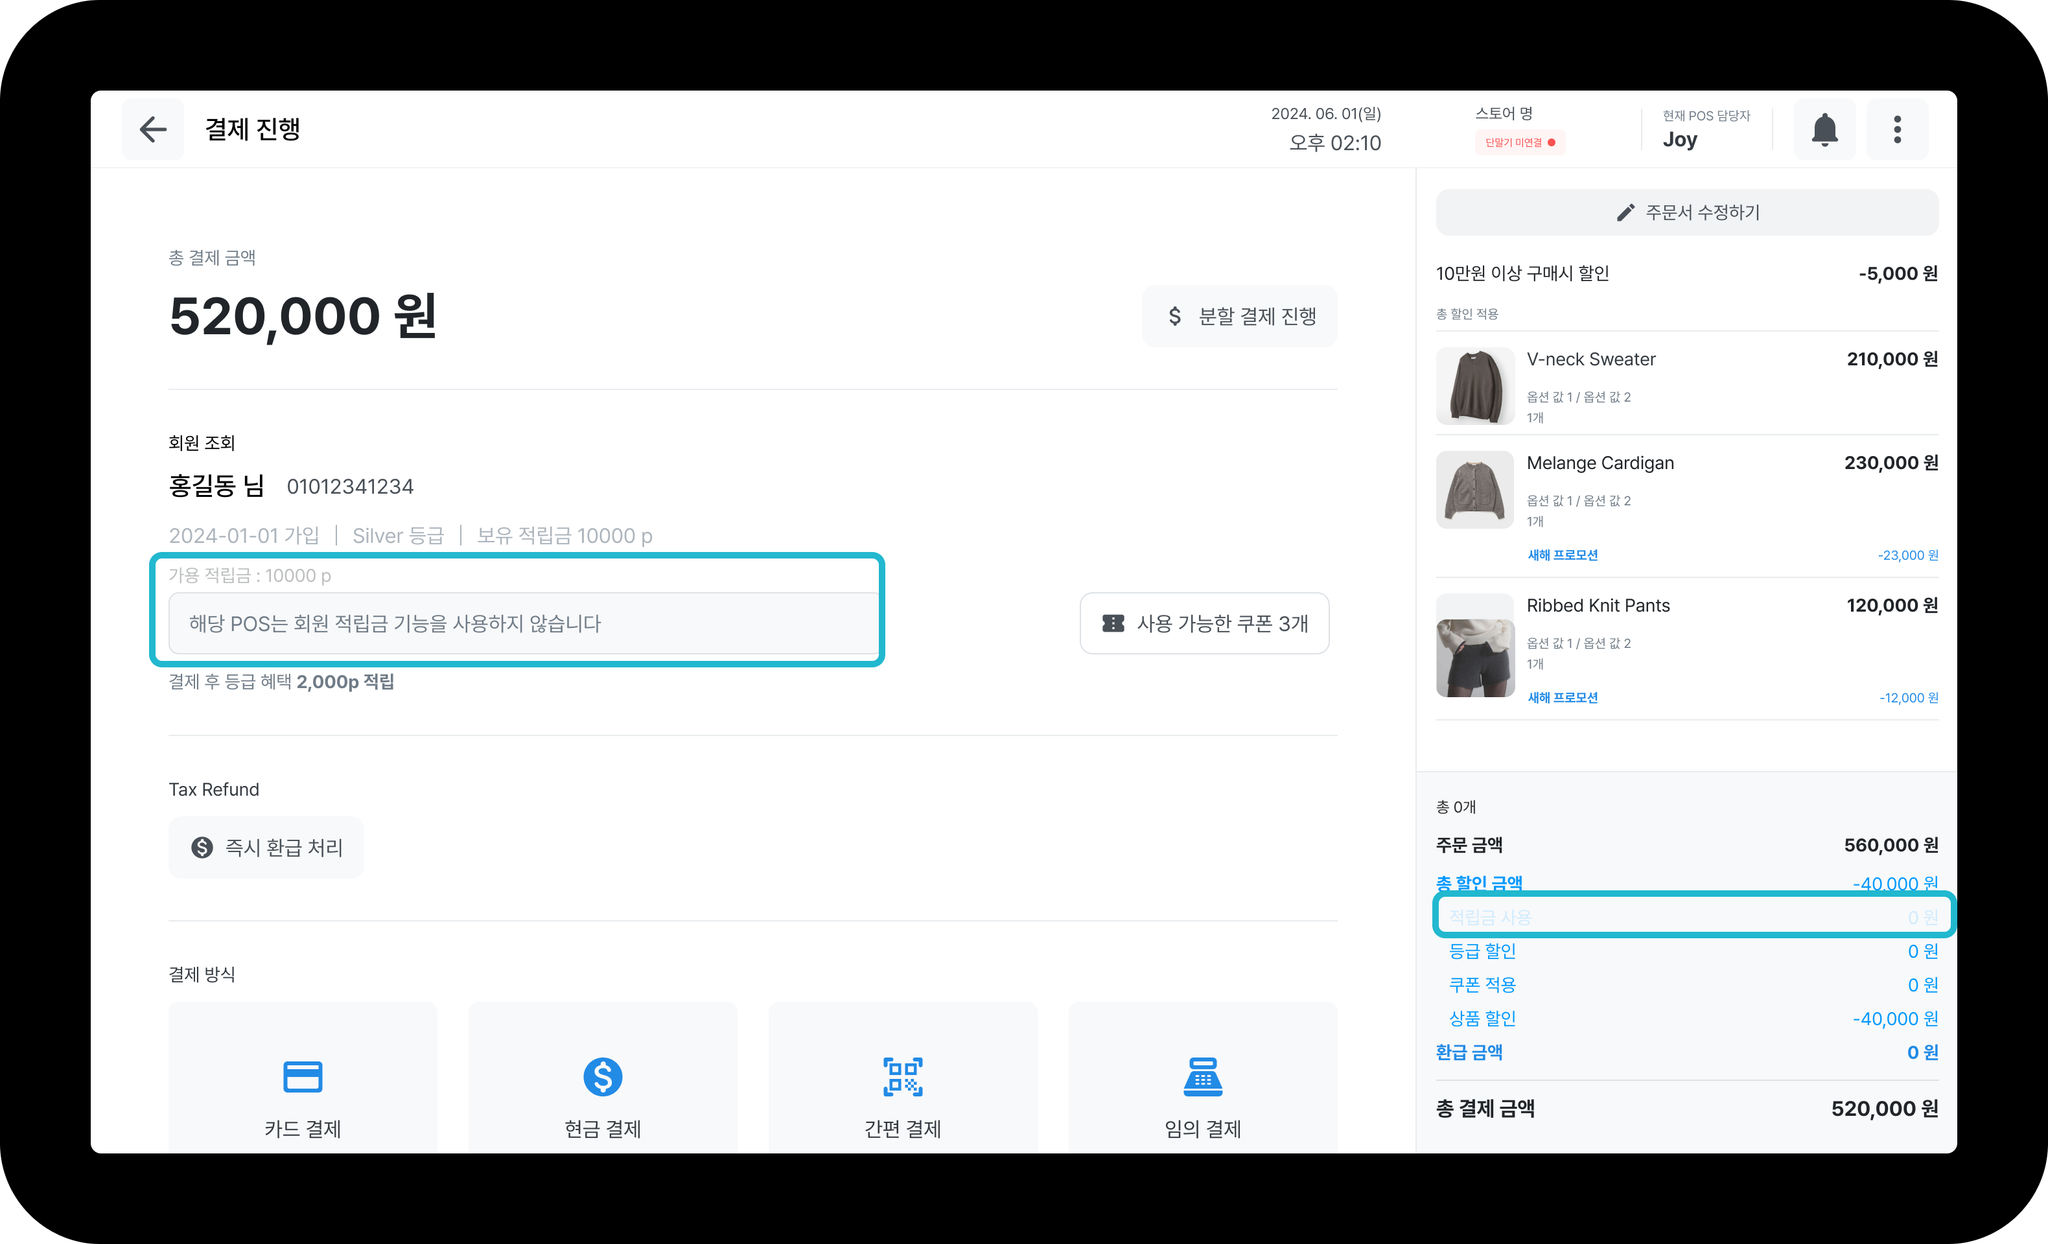This screenshot has width=2048, height=1244.
Task: Click the Ribbed Knit Pants product name
Action: pyautogui.click(x=1598, y=605)
